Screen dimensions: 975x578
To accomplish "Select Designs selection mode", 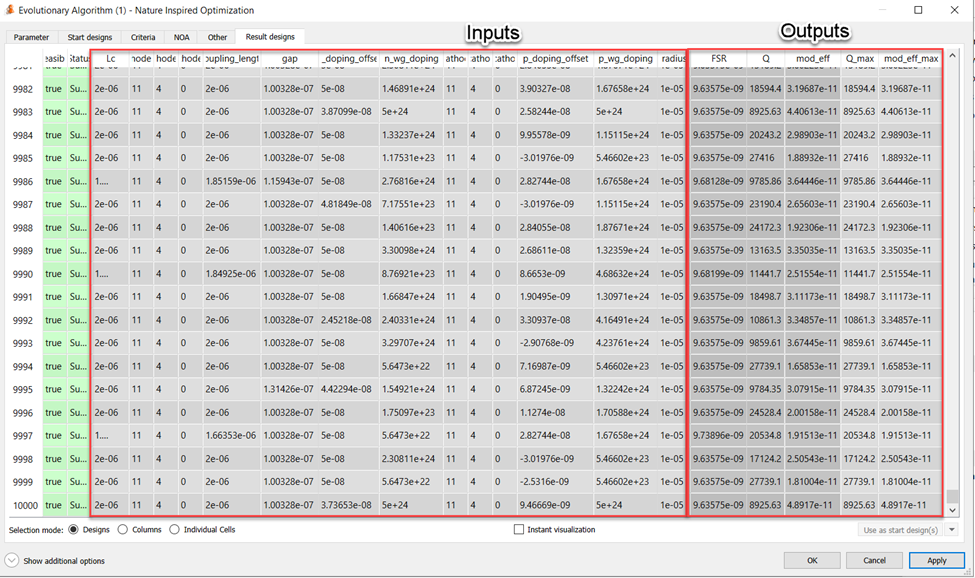I will tap(73, 530).
